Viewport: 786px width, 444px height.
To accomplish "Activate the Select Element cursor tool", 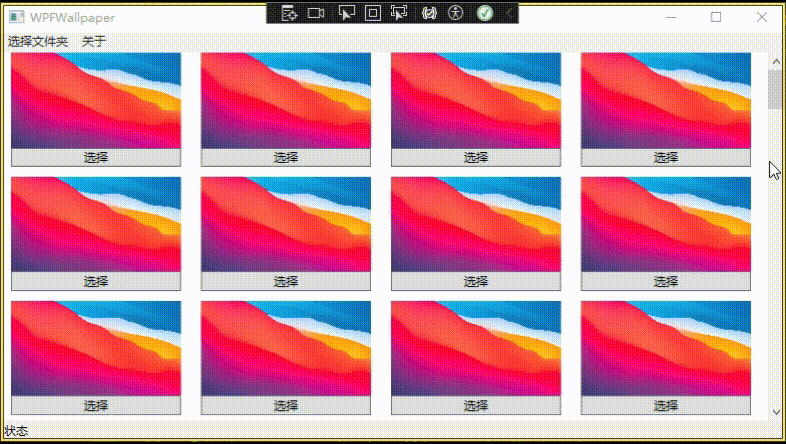I will coord(346,13).
